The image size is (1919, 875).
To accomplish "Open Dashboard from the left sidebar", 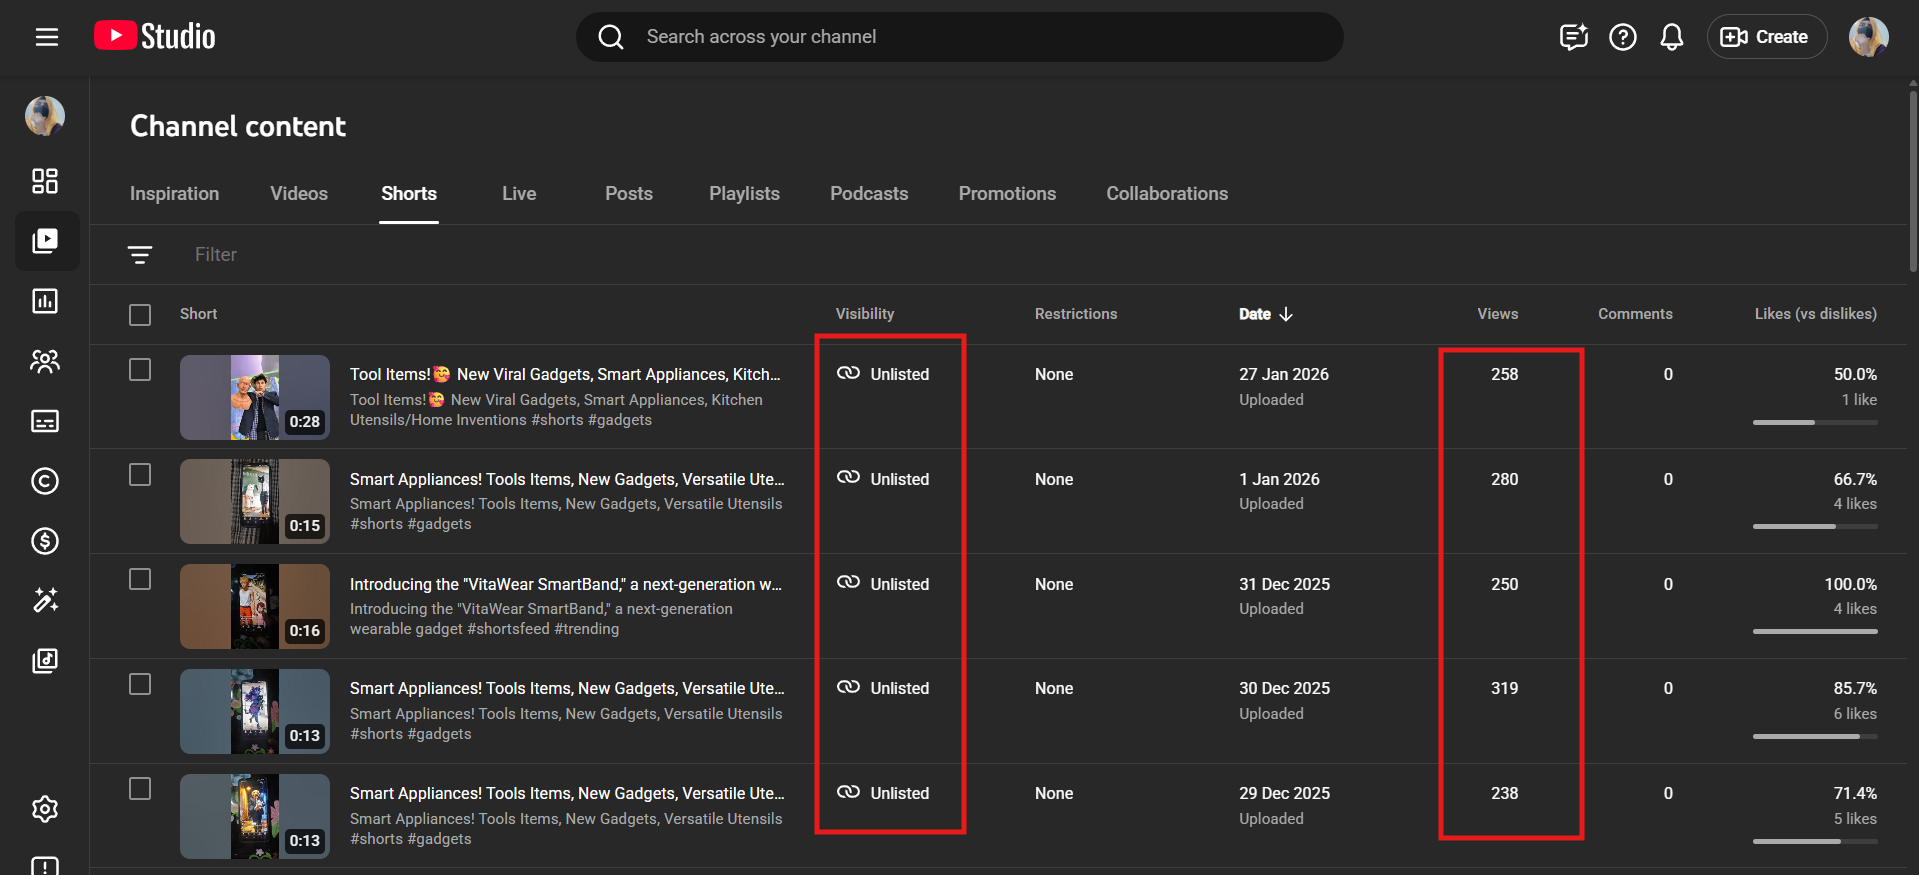I will tap(45, 181).
